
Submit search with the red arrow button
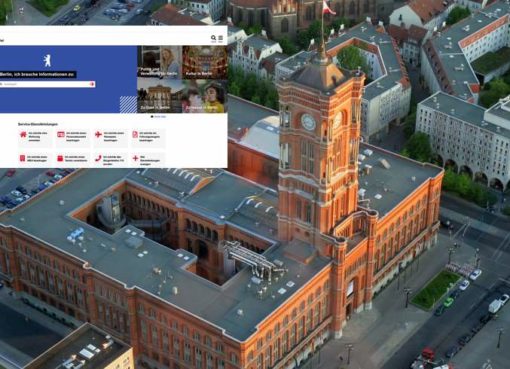[92, 84]
